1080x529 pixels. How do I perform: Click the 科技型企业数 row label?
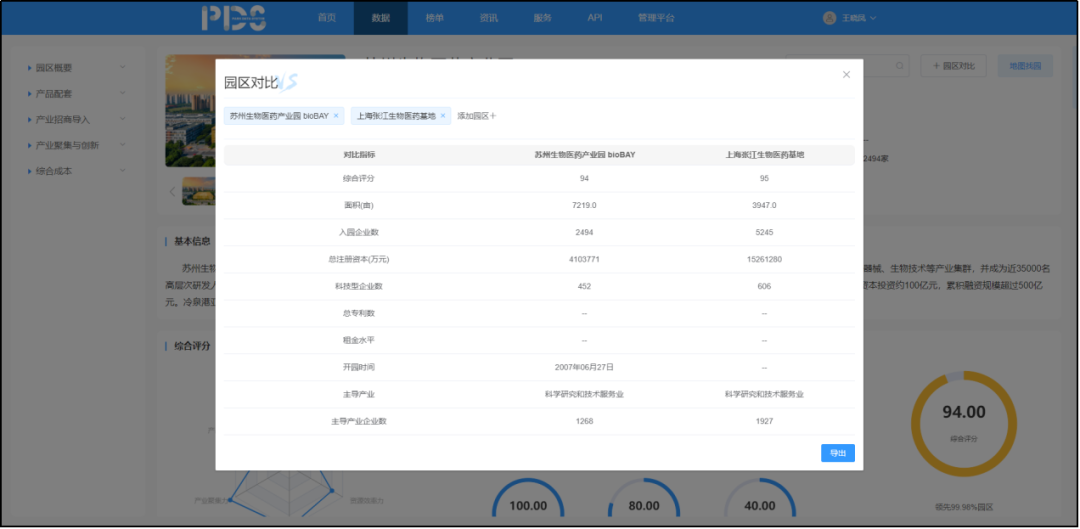(360, 287)
